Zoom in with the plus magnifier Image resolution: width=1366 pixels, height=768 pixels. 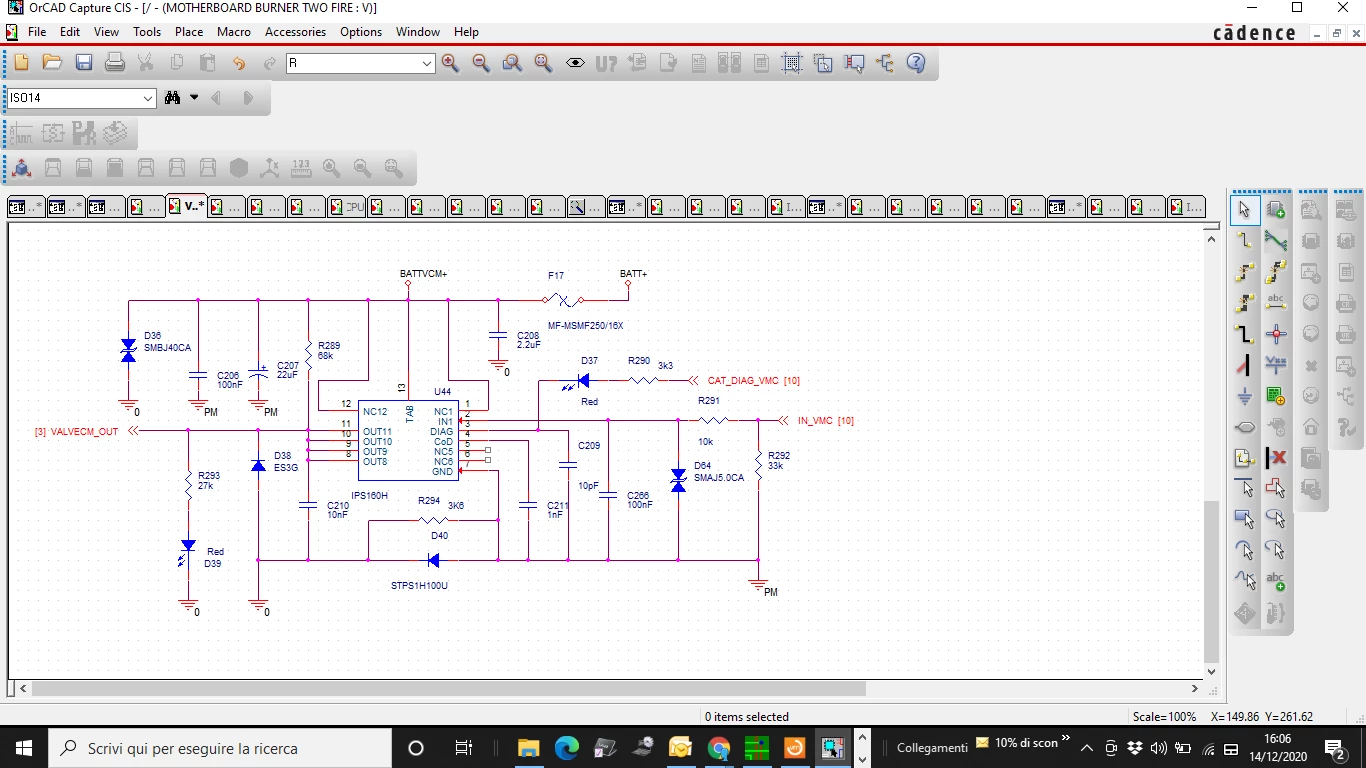click(450, 63)
